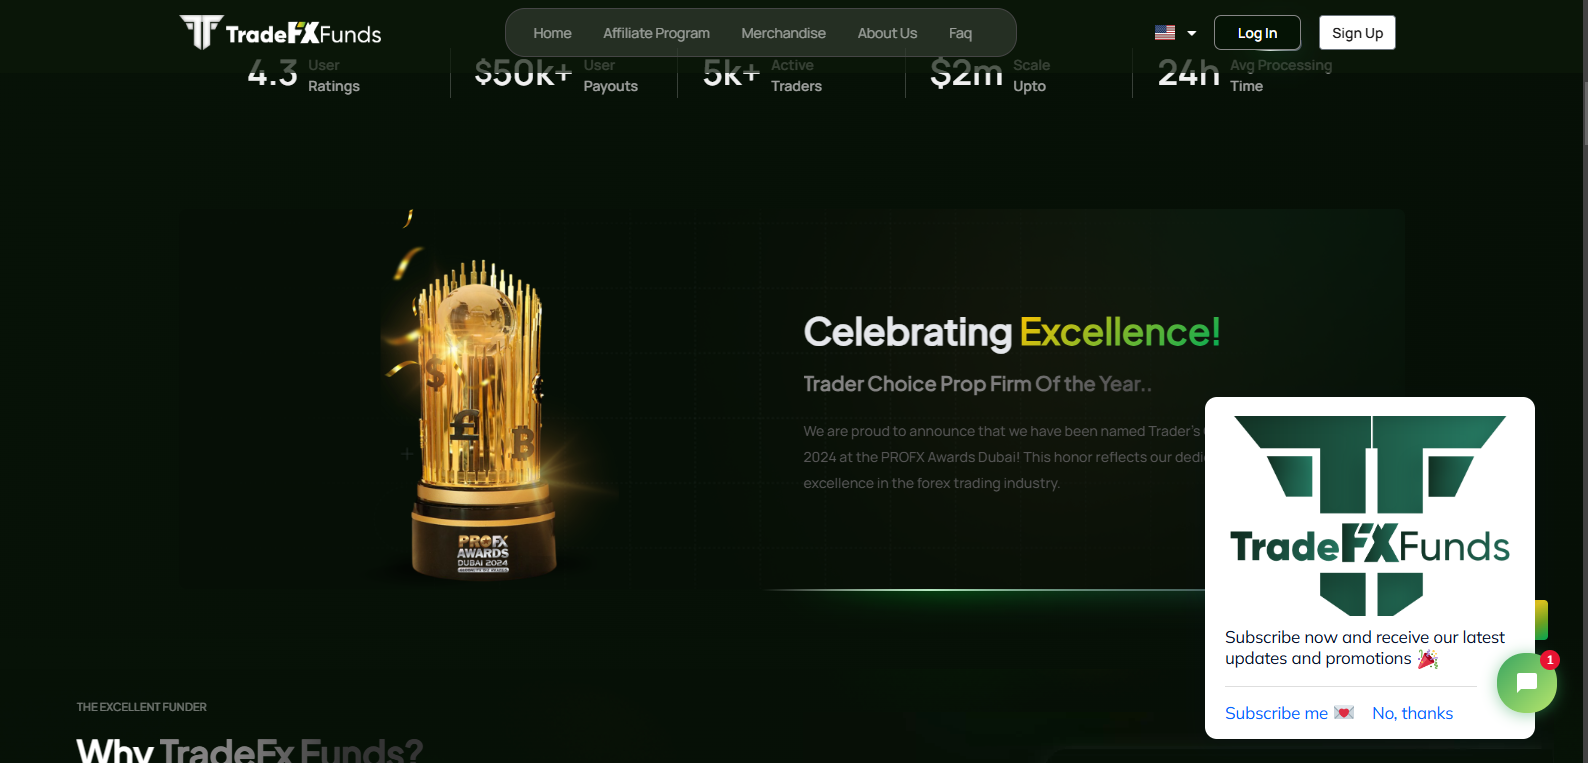This screenshot has width=1588, height=763.
Task: Navigate to About Us
Action: (x=887, y=33)
